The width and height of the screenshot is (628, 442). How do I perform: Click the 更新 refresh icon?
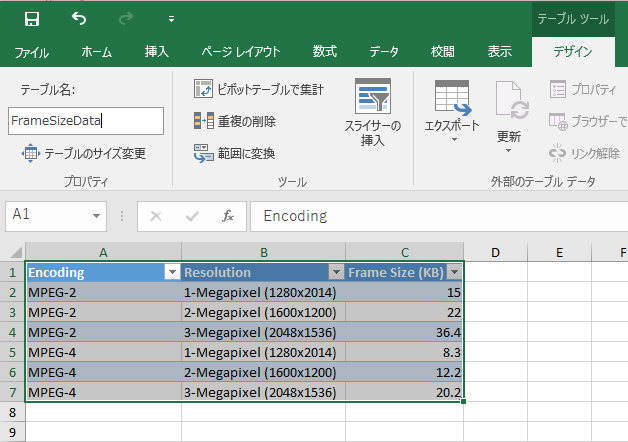[x=511, y=100]
